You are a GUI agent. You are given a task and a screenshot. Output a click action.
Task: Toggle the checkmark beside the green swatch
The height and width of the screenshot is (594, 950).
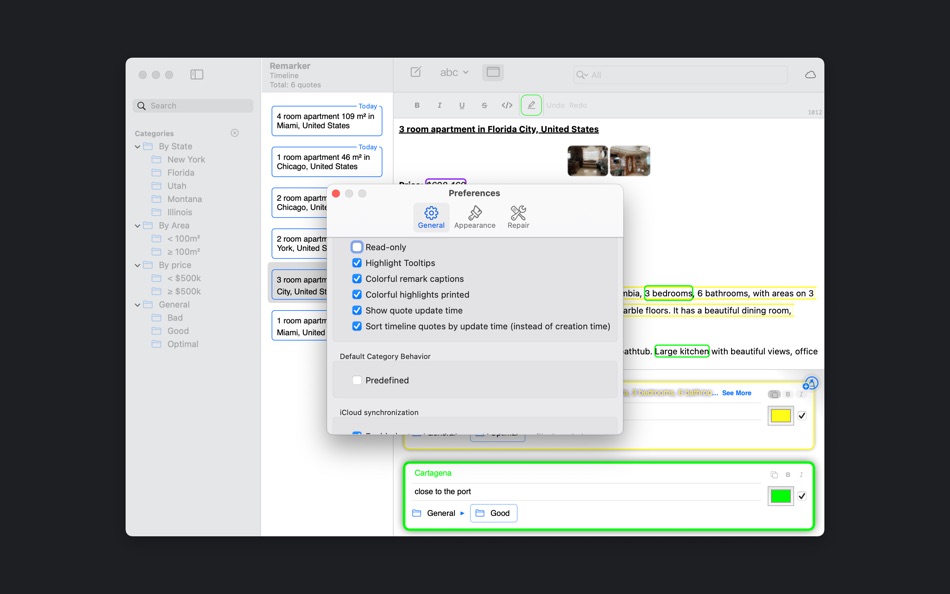pyautogui.click(x=802, y=496)
